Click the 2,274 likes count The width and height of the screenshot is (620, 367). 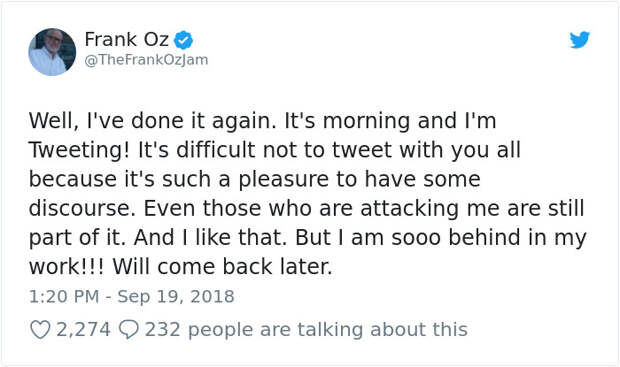pyautogui.click(x=83, y=329)
